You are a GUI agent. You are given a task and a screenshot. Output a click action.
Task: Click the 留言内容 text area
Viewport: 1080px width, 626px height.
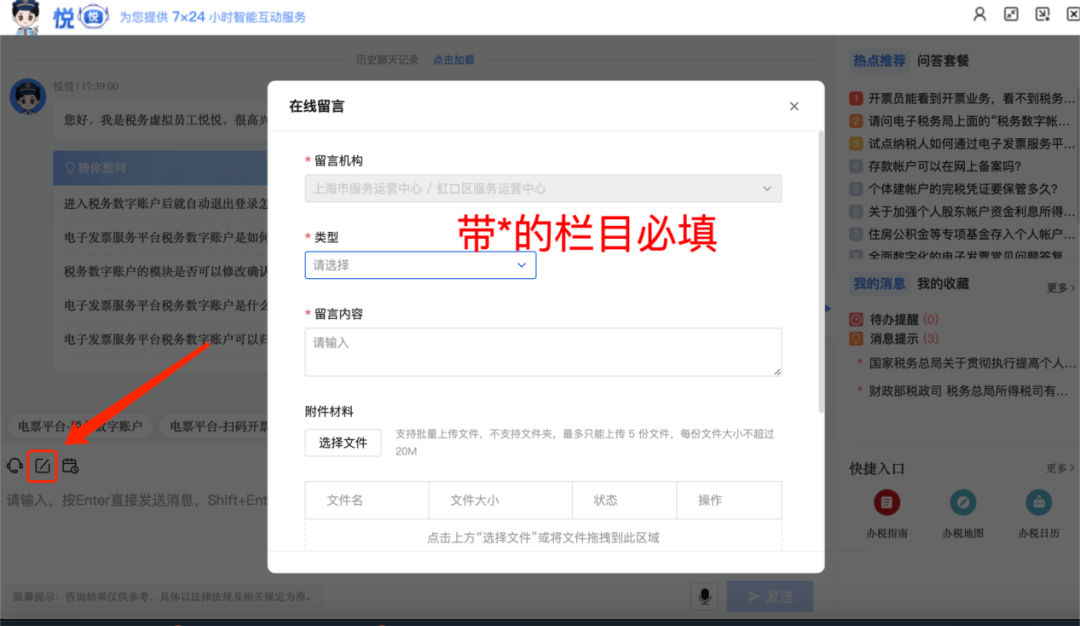pos(543,352)
